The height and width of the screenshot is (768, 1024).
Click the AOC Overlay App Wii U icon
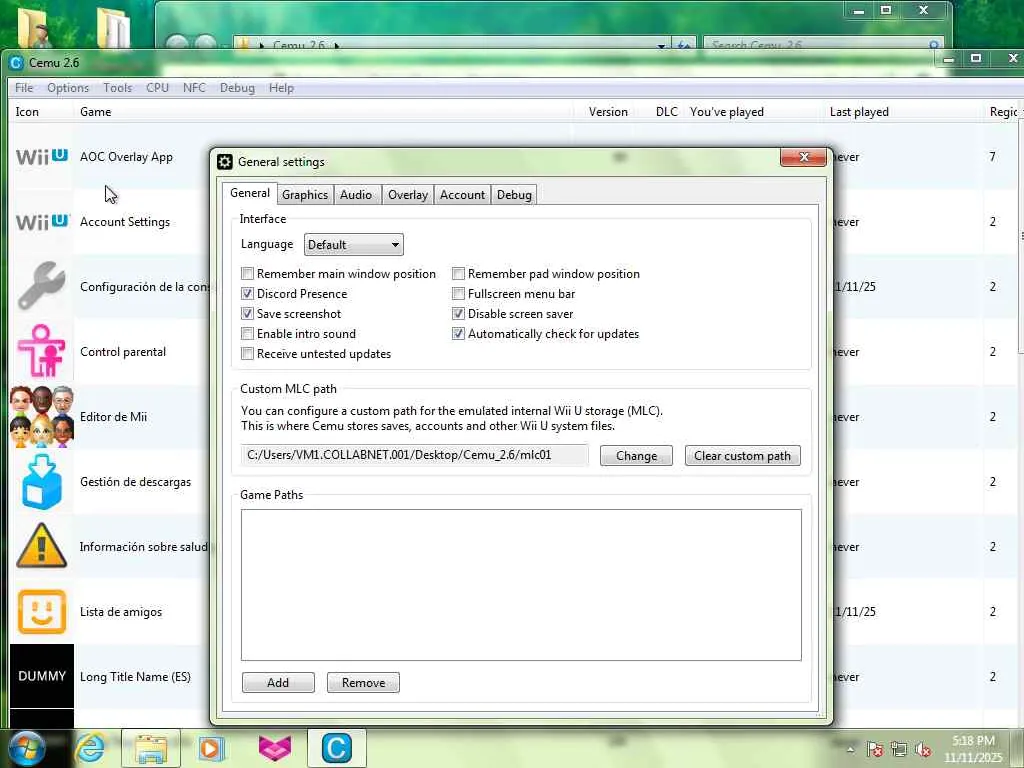pos(42,157)
